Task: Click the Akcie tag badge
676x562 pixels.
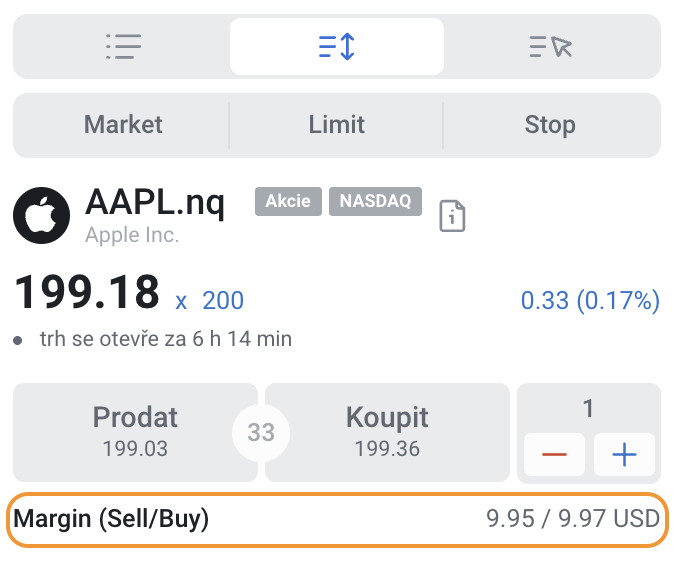Action: (288, 201)
